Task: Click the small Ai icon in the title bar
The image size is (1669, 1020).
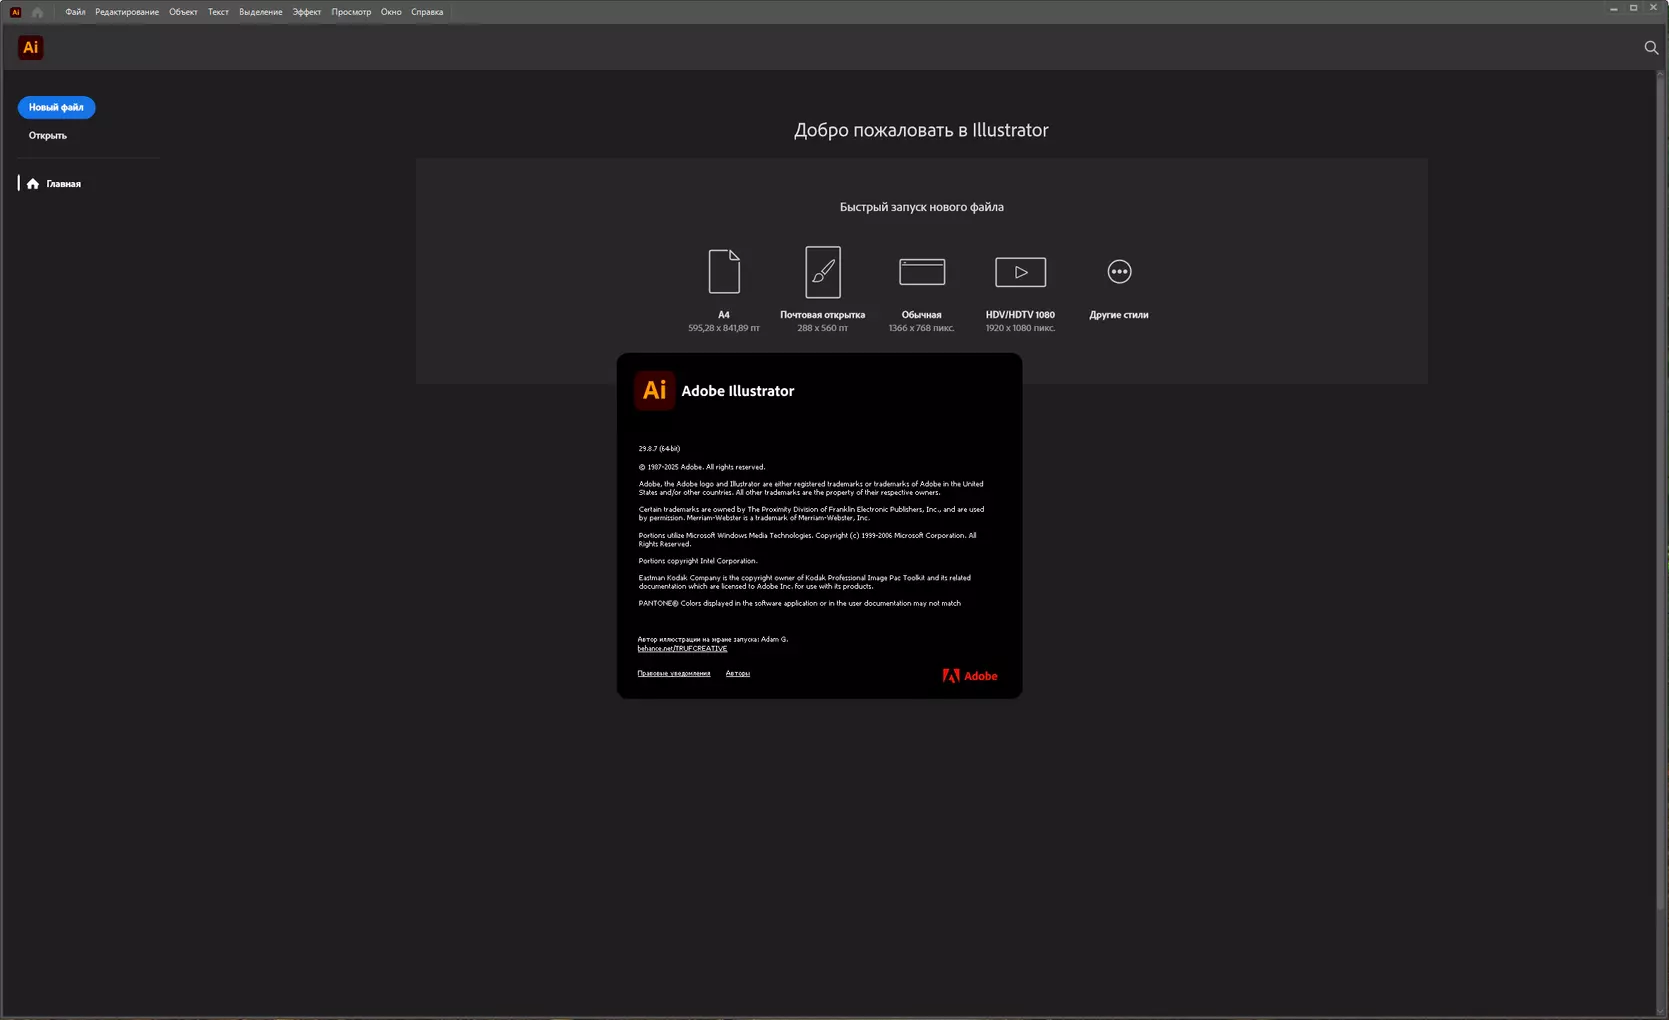Action: pyautogui.click(x=15, y=12)
